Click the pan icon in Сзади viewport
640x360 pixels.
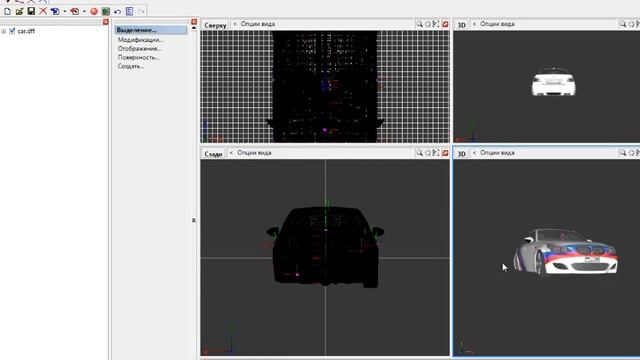click(428, 153)
